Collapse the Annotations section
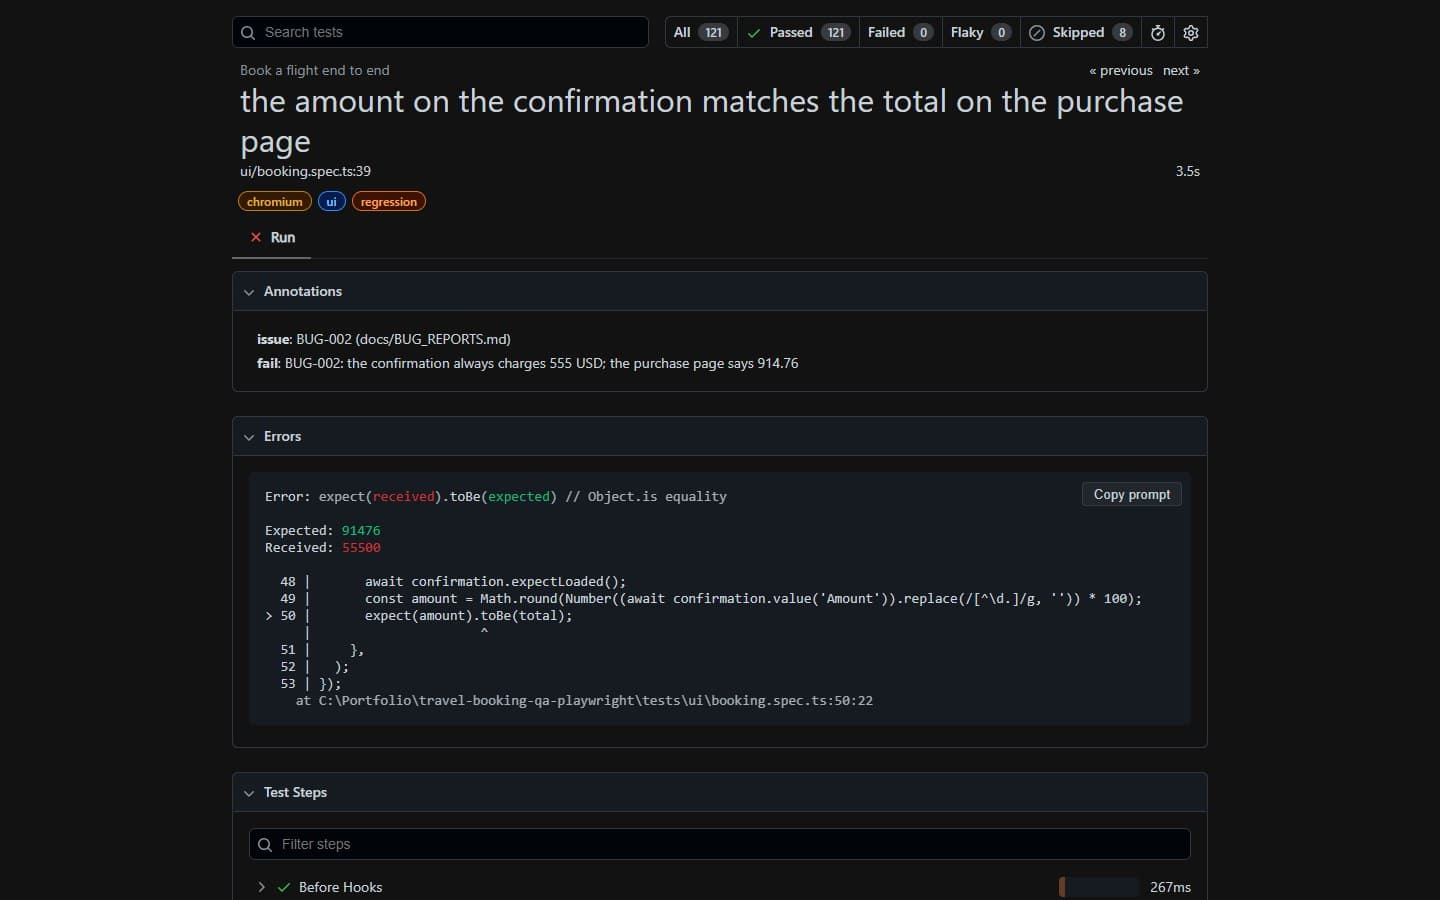 click(x=720, y=292)
